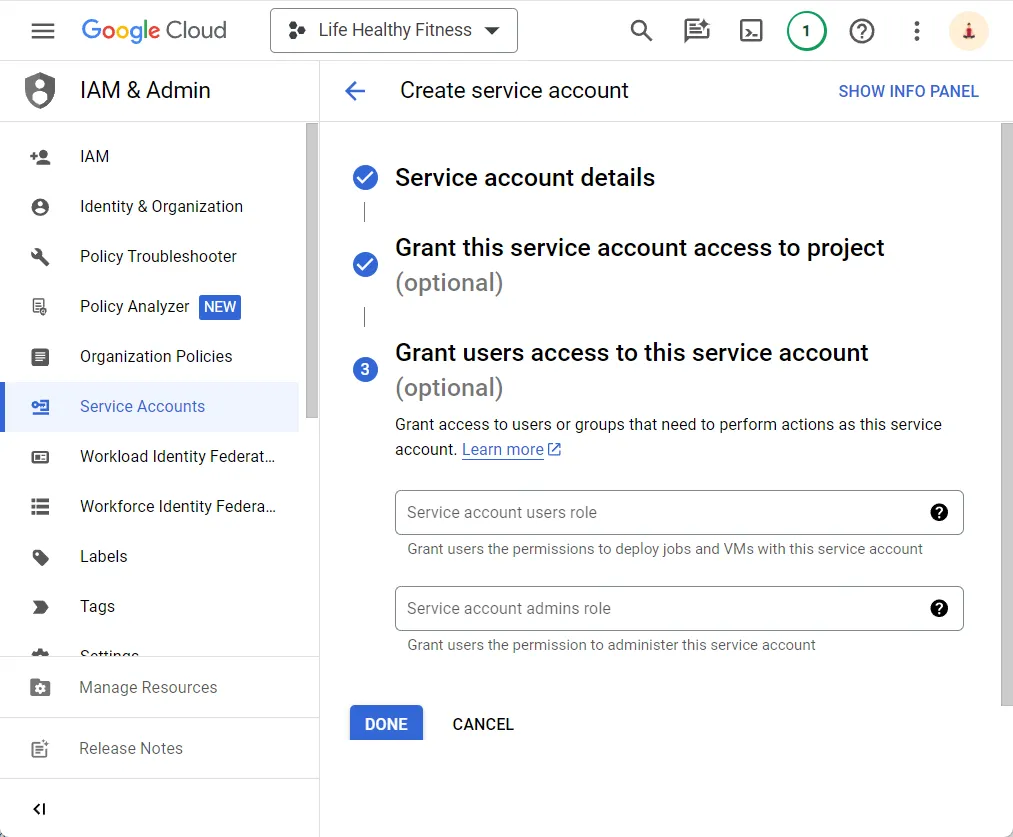Image resolution: width=1013 pixels, height=837 pixels.
Task: Open the navigation hamburger menu
Action: tap(42, 30)
